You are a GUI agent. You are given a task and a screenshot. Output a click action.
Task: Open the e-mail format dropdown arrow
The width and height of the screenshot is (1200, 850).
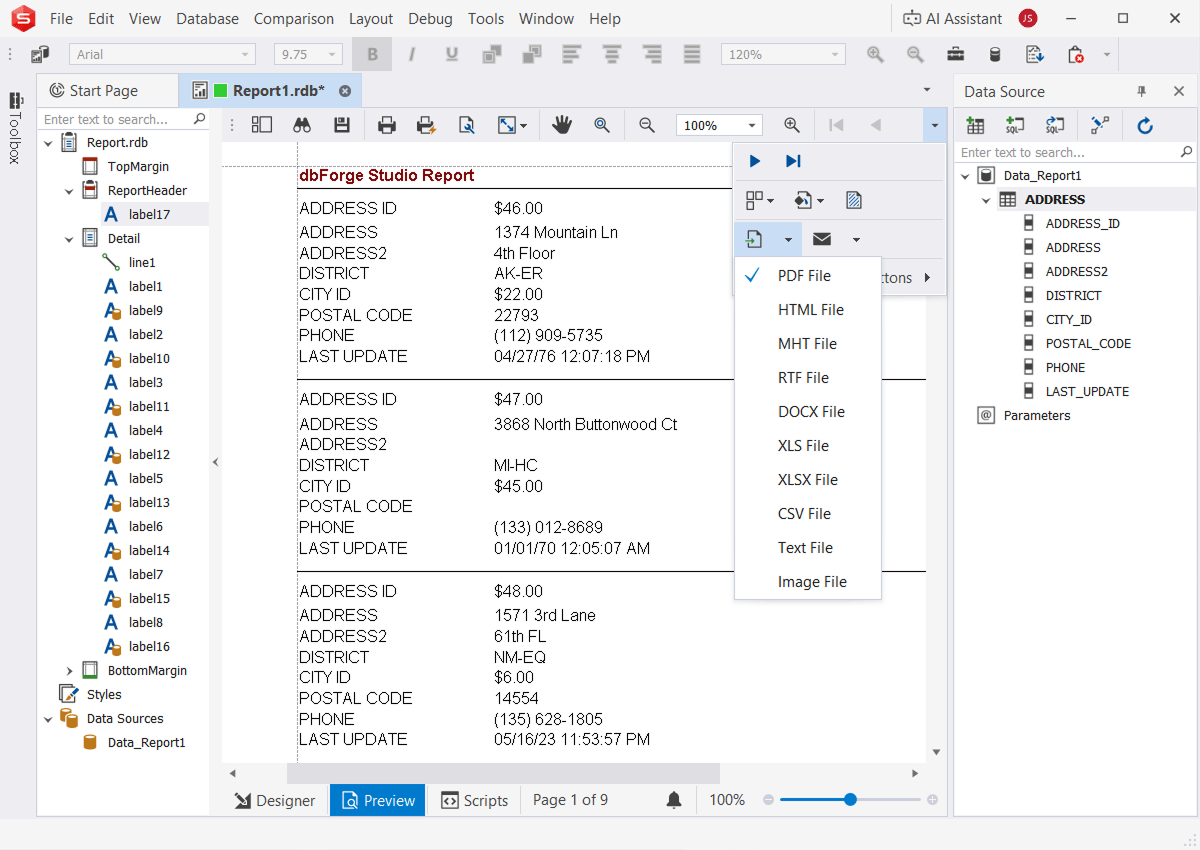click(856, 239)
